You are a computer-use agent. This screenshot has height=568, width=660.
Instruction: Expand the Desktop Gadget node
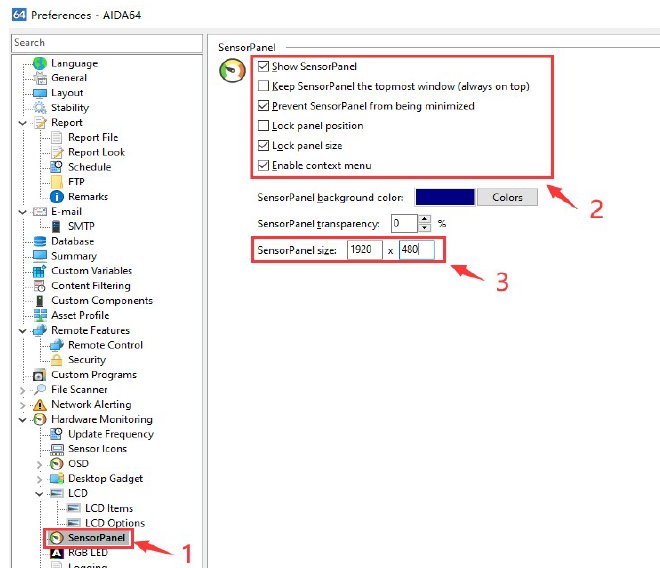[40, 479]
